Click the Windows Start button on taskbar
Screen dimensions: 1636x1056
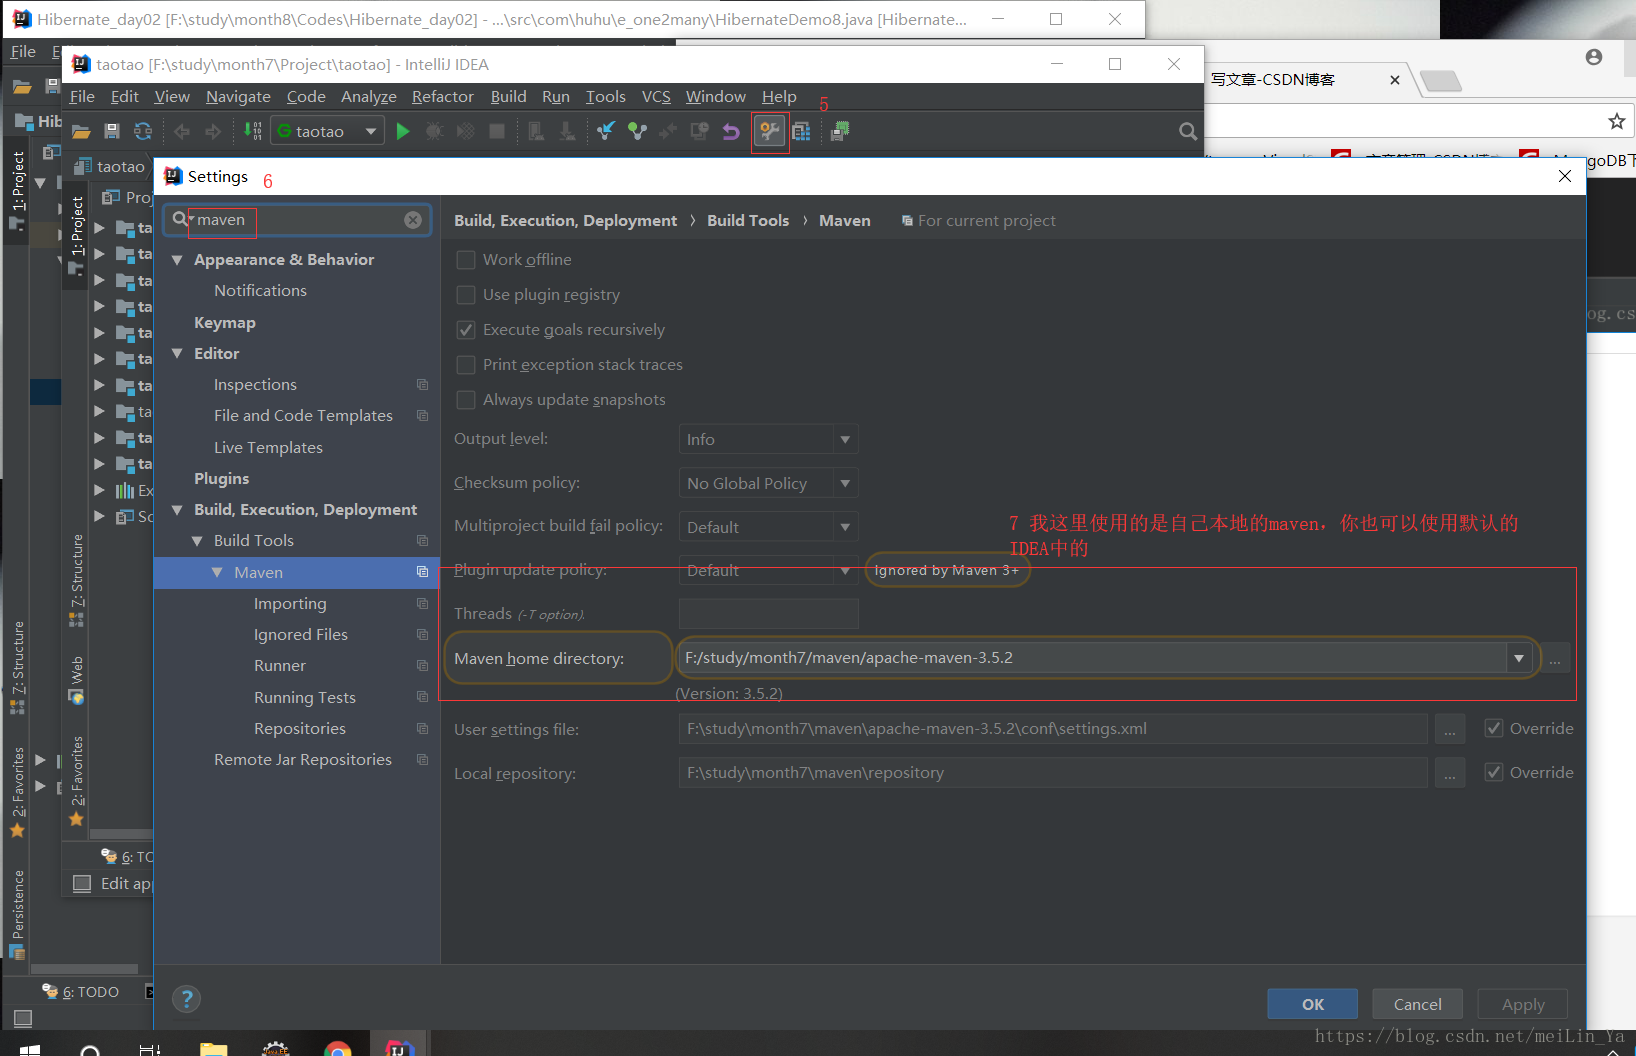(x=29, y=1049)
